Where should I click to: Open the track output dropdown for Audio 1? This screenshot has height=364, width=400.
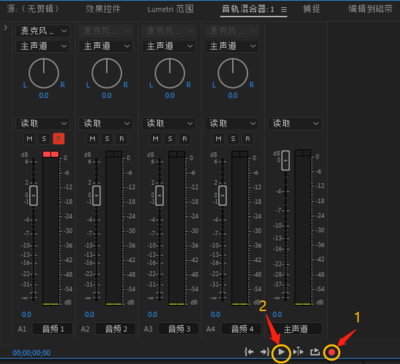[x=43, y=46]
